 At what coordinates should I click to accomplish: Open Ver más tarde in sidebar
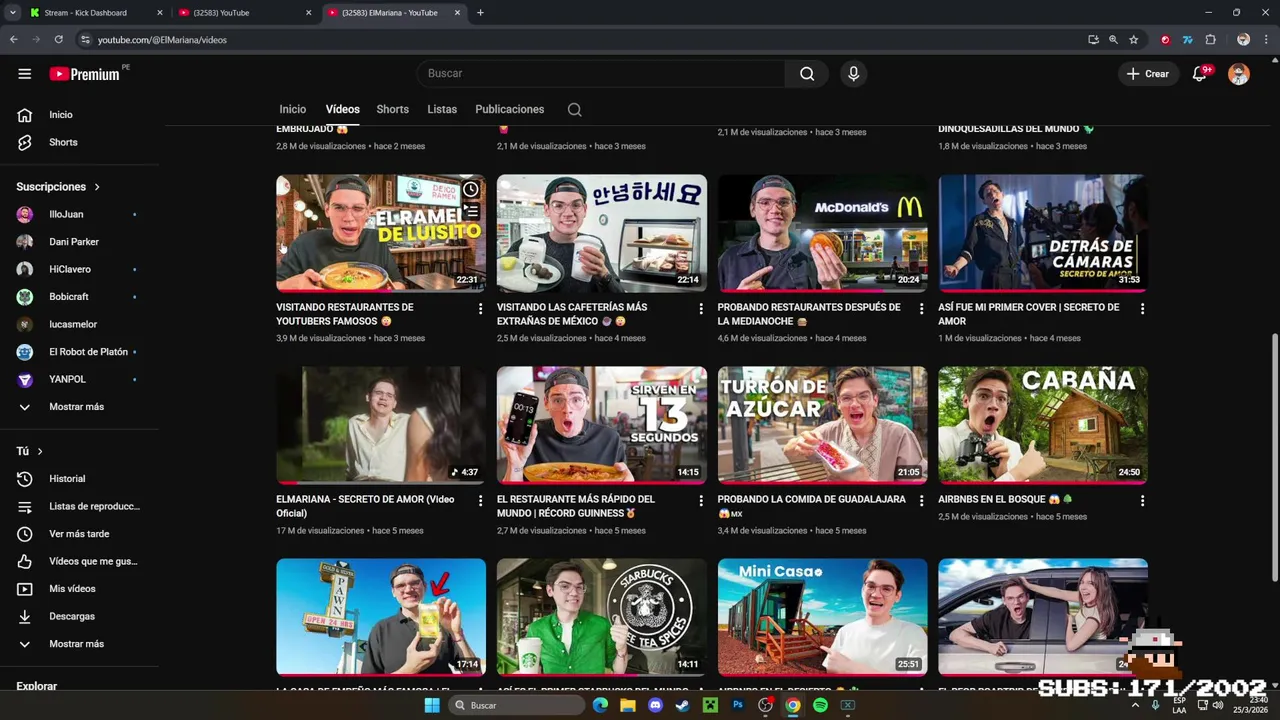click(80, 534)
